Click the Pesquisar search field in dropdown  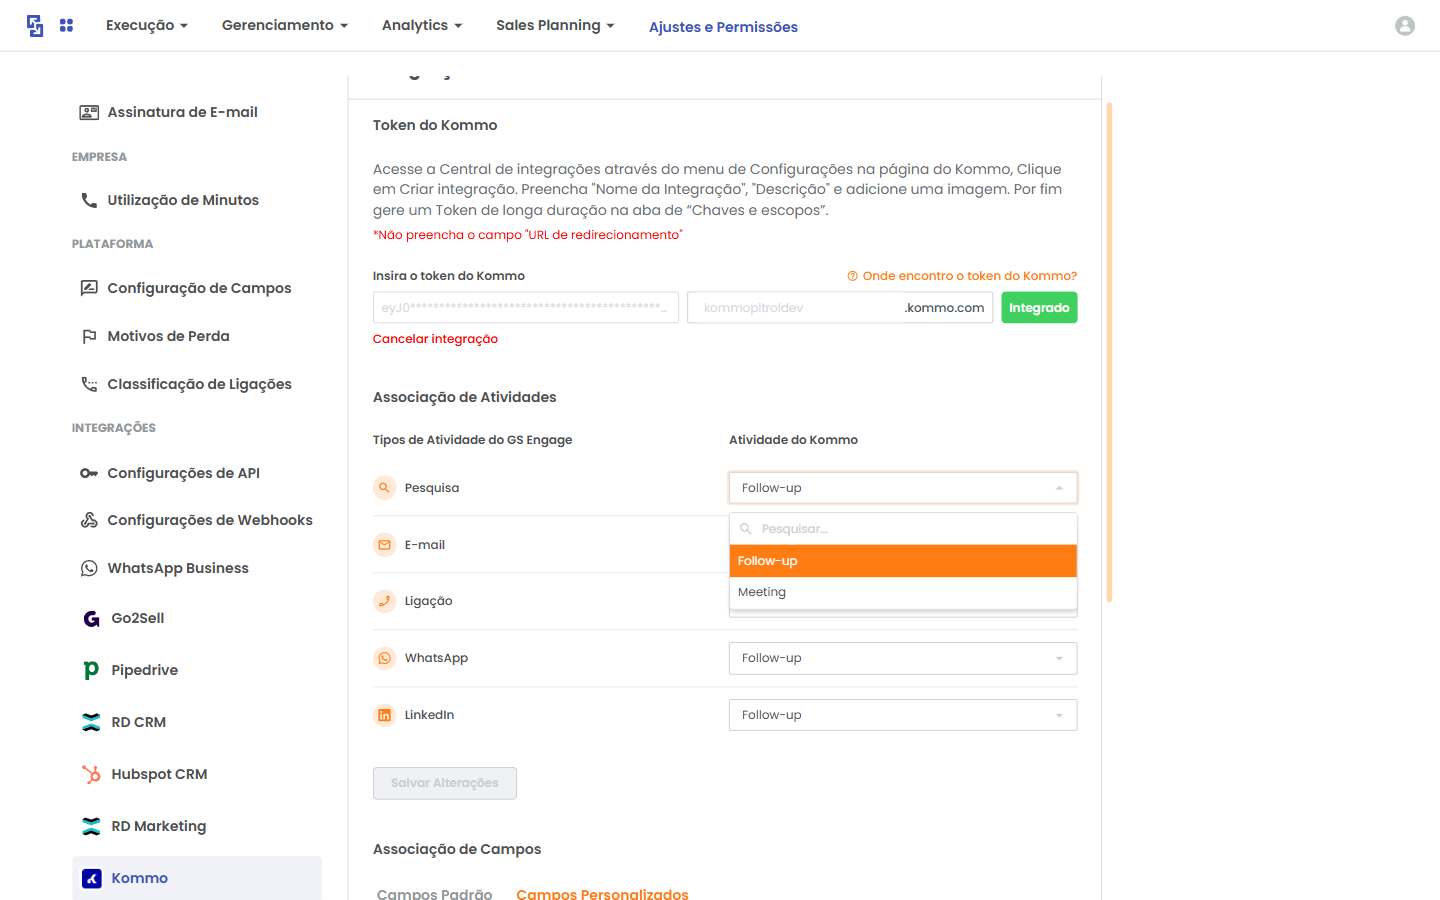(x=903, y=529)
